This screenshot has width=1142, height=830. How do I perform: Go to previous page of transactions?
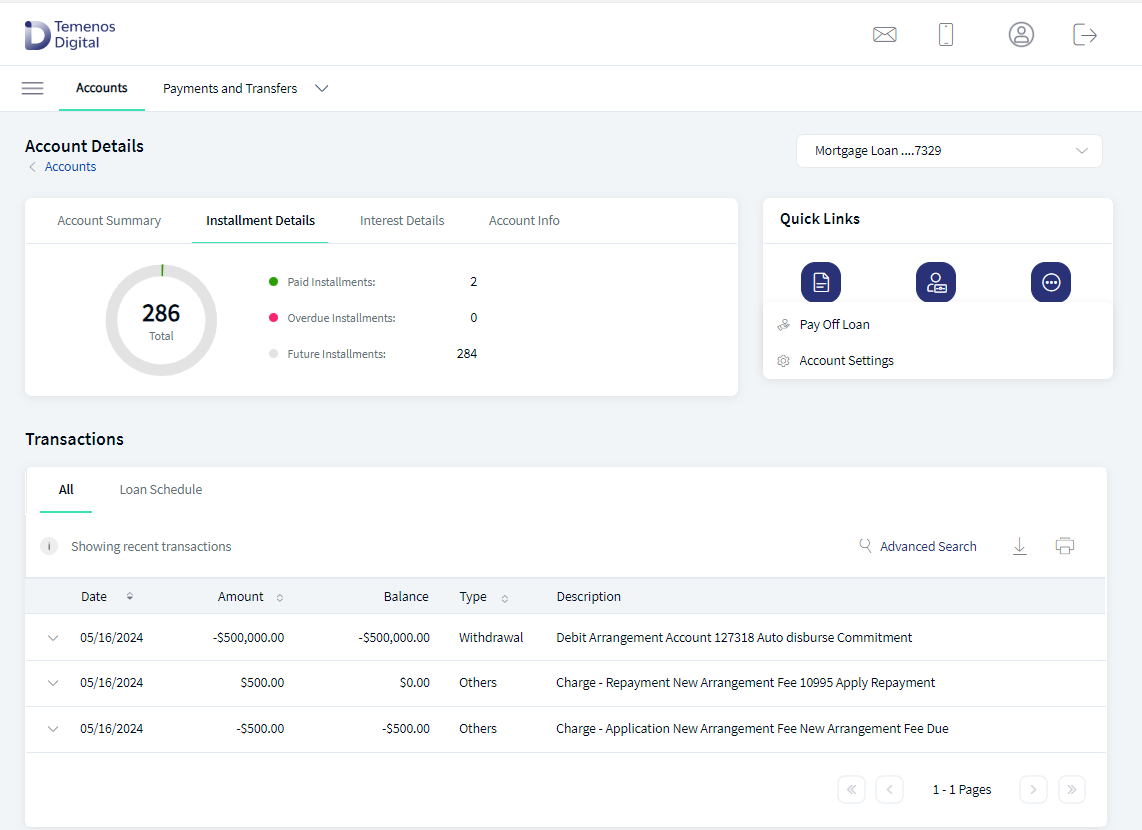click(889, 789)
